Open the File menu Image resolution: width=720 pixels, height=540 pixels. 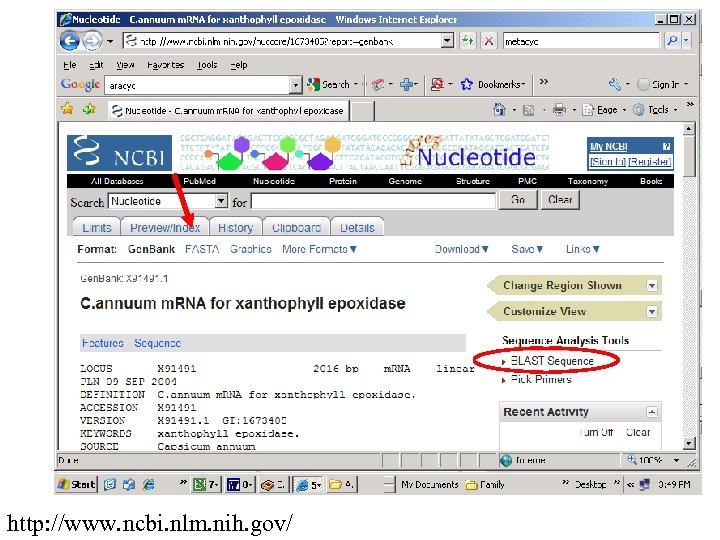[70, 65]
